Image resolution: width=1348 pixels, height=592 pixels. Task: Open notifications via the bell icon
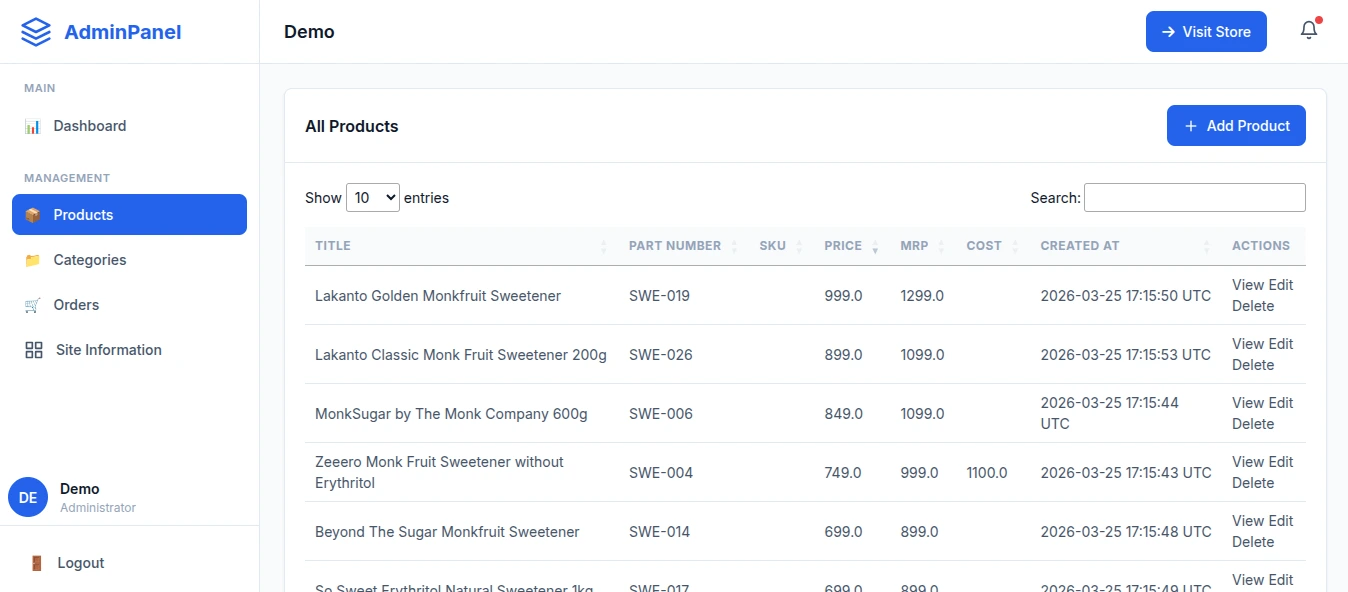coord(1309,31)
